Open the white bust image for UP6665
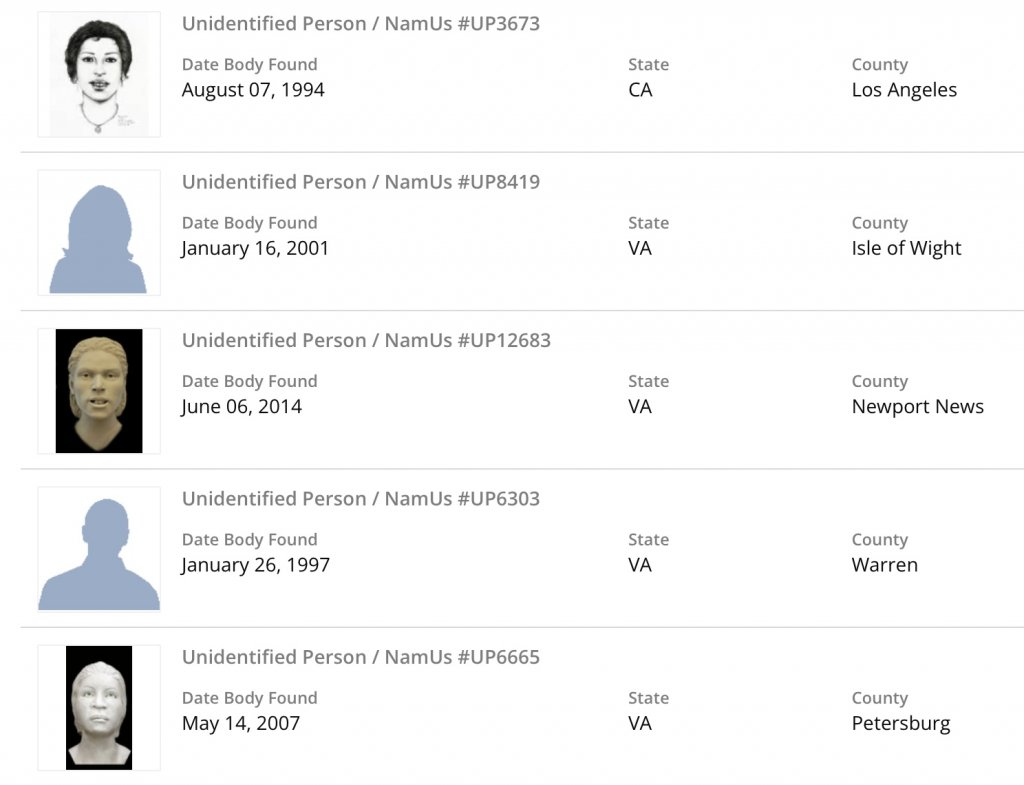This screenshot has width=1024, height=785. click(x=99, y=707)
